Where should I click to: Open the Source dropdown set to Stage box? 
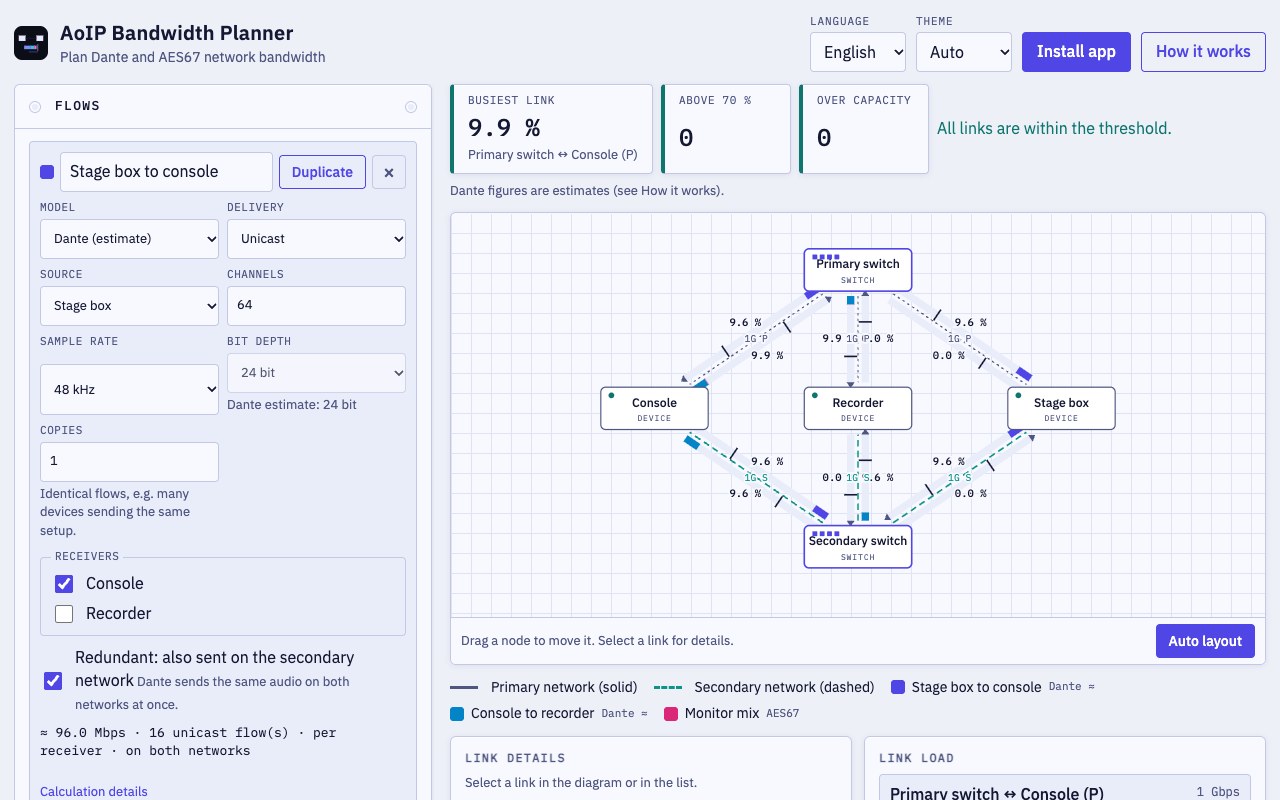tap(130, 306)
